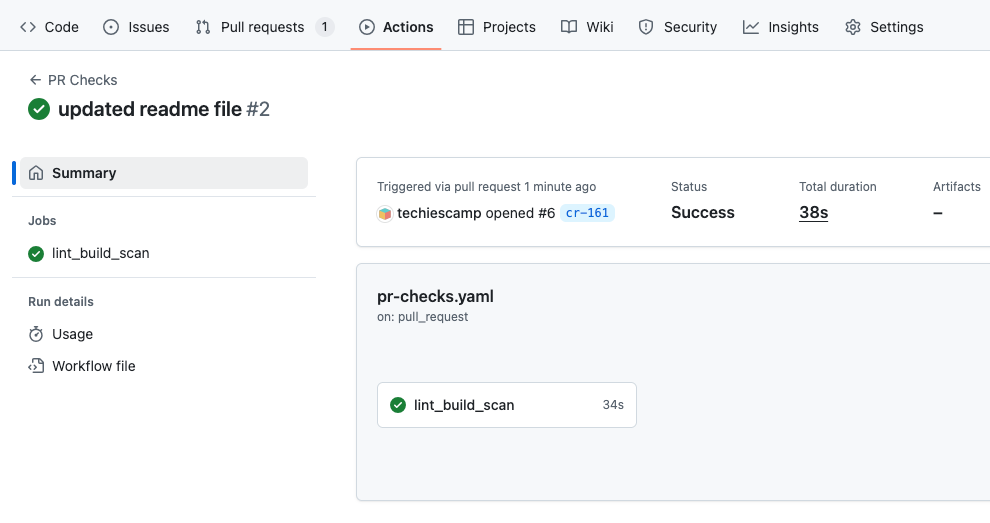Open the Code tab
990x523 pixels.
click(50, 27)
